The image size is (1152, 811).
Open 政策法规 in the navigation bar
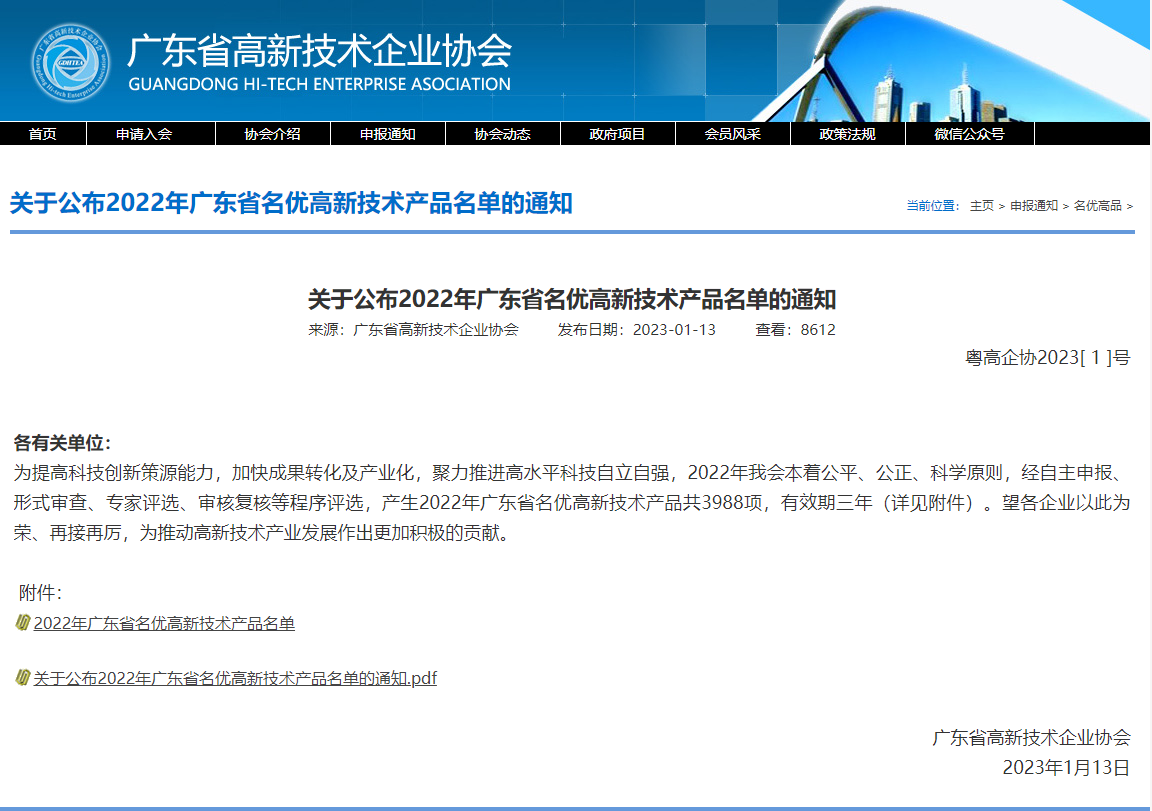[847, 134]
